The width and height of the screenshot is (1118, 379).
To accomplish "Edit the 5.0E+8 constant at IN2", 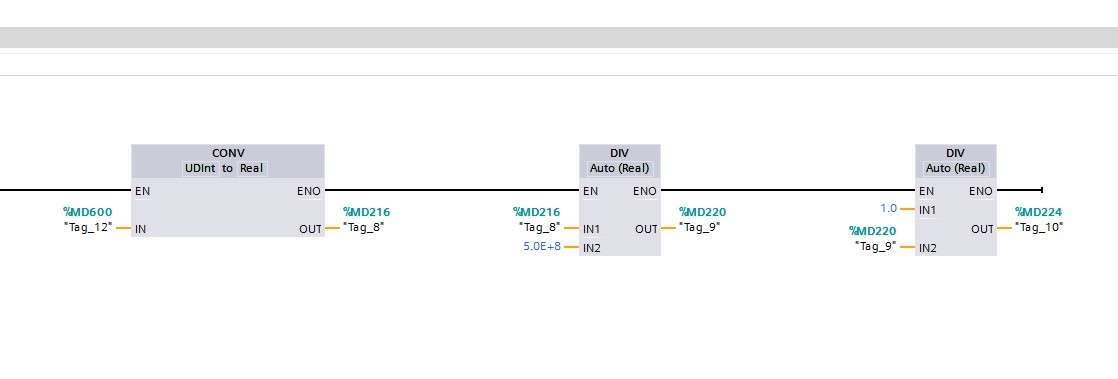I will coord(543,246).
